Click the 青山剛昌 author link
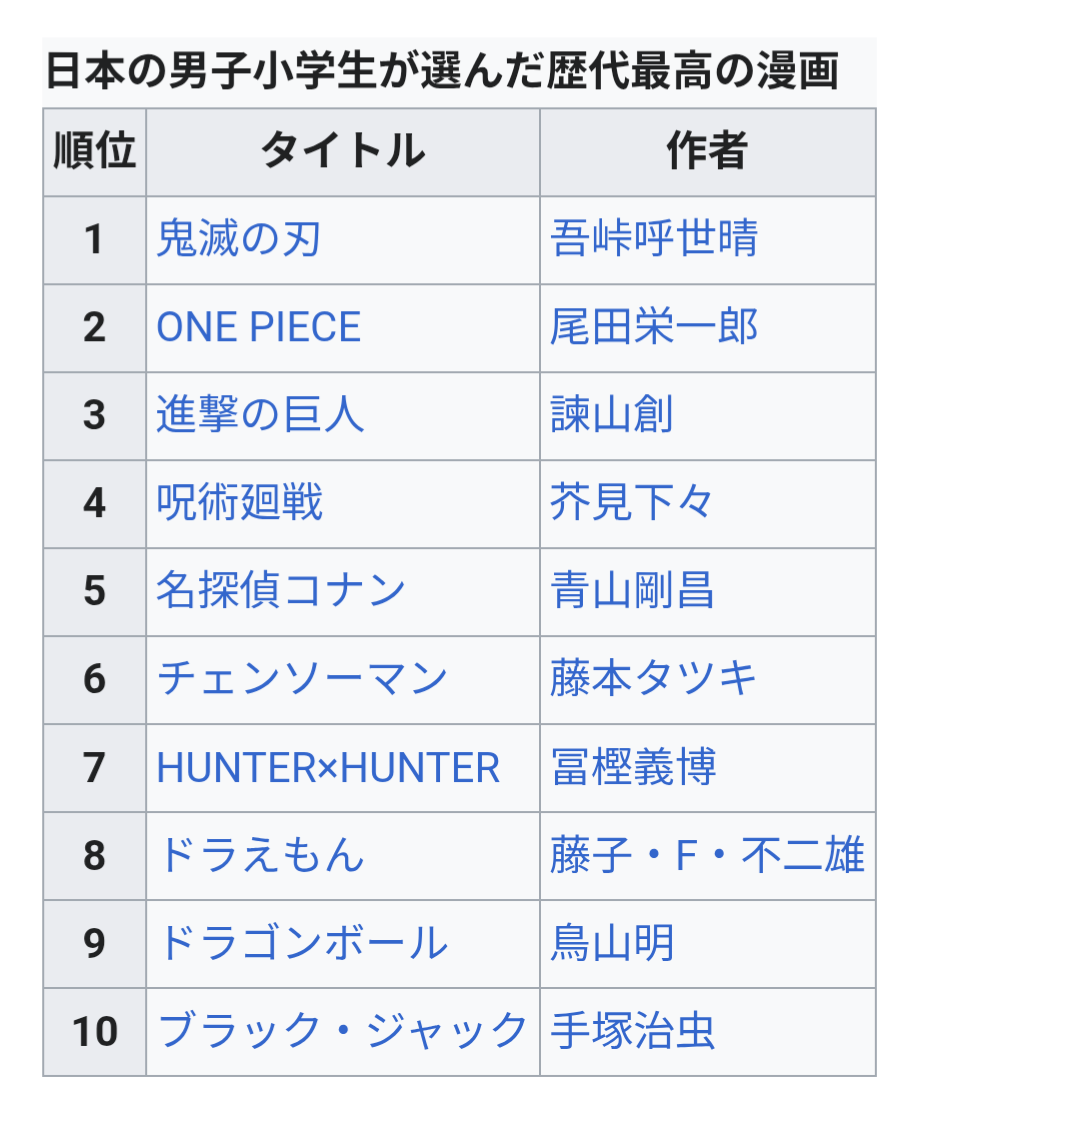 point(633,591)
